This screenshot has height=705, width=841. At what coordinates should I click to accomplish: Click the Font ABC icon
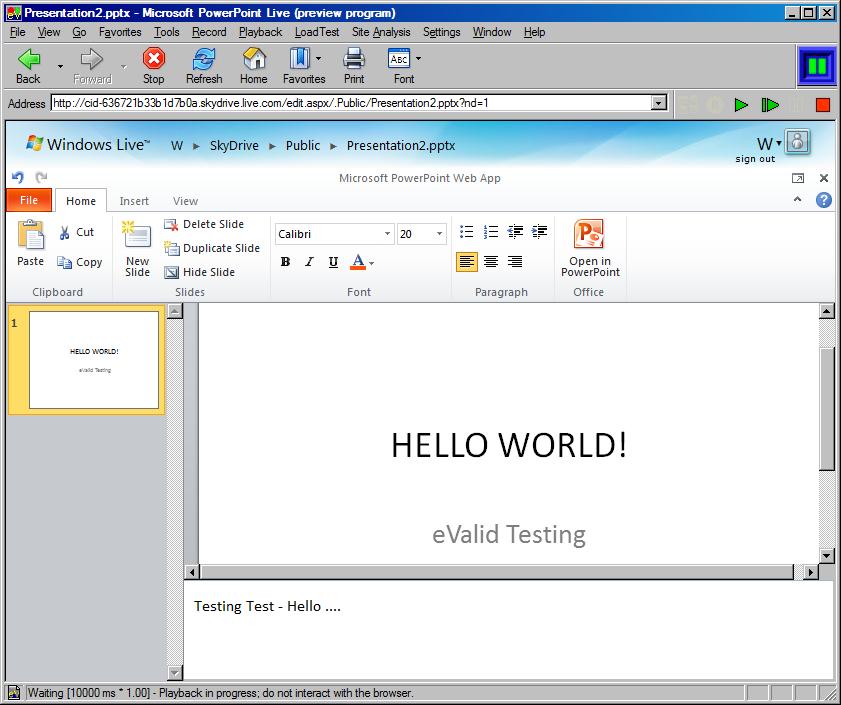399,58
